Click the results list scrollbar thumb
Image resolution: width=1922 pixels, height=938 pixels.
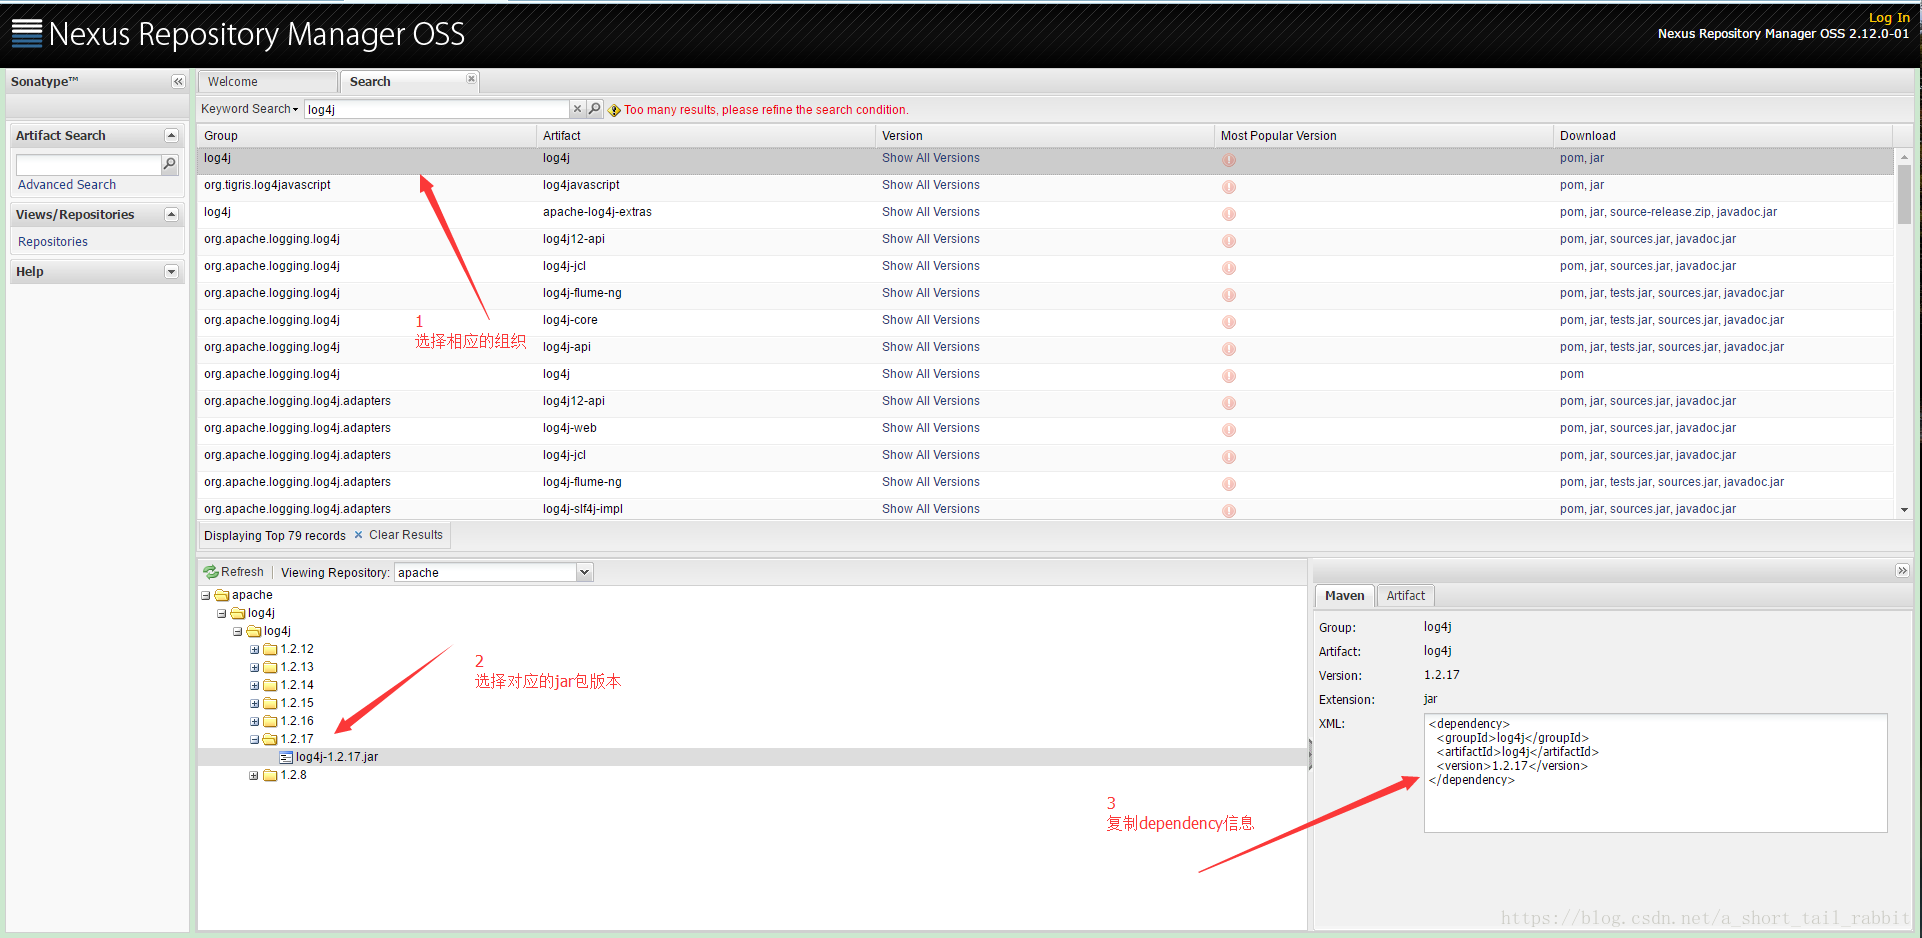1904,194
